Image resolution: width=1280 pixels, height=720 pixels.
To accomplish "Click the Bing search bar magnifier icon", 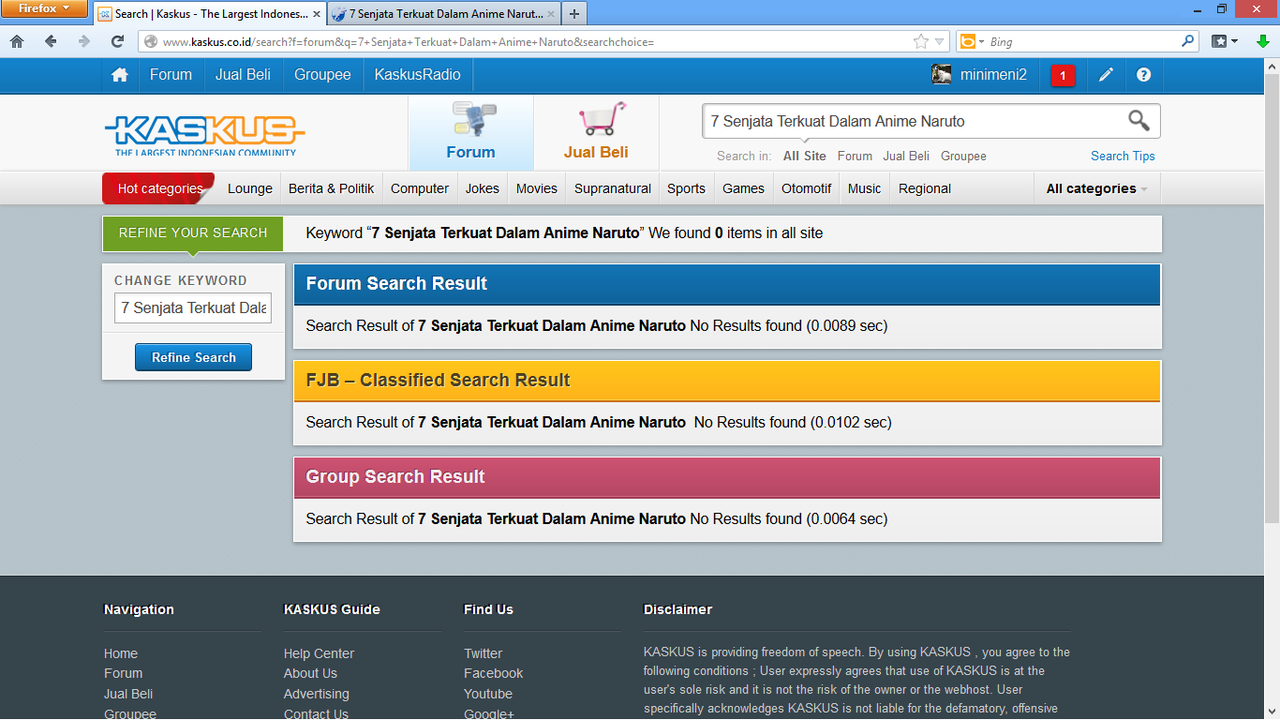I will click(x=1188, y=42).
